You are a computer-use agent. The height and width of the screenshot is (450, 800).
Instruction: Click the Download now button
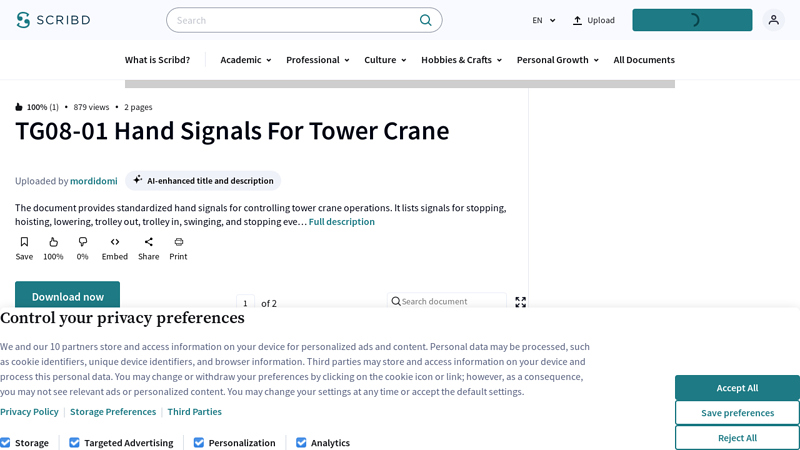pos(67,296)
